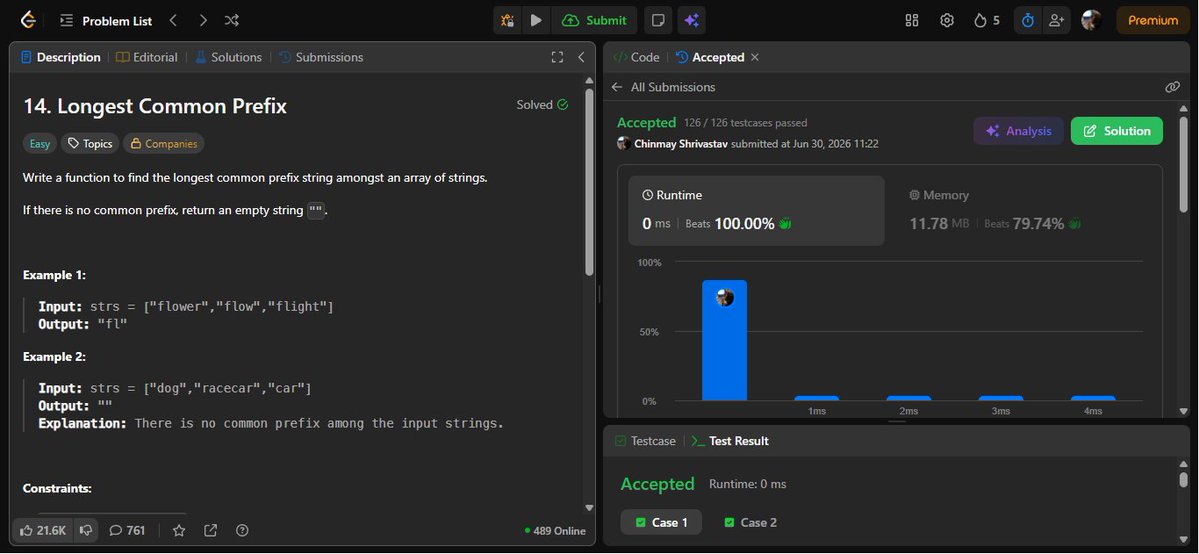Image resolution: width=1199 pixels, height=554 pixels.
Task: Maximize the description panel fullscreen icon
Action: pyautogui.click(x=557, y=57)
